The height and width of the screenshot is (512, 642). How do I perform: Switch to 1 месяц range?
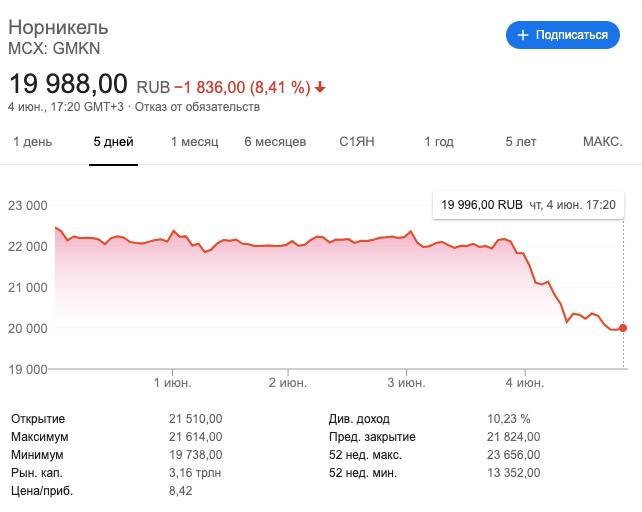tap(194, 142)
